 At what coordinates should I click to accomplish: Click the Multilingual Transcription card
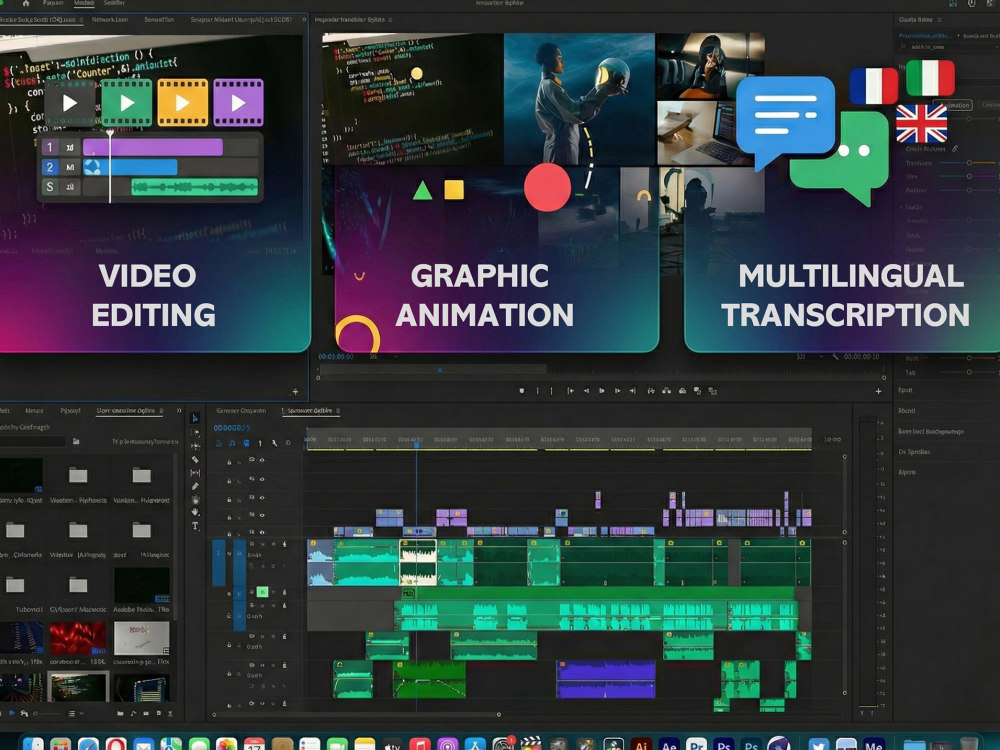(x=842, y=258)
